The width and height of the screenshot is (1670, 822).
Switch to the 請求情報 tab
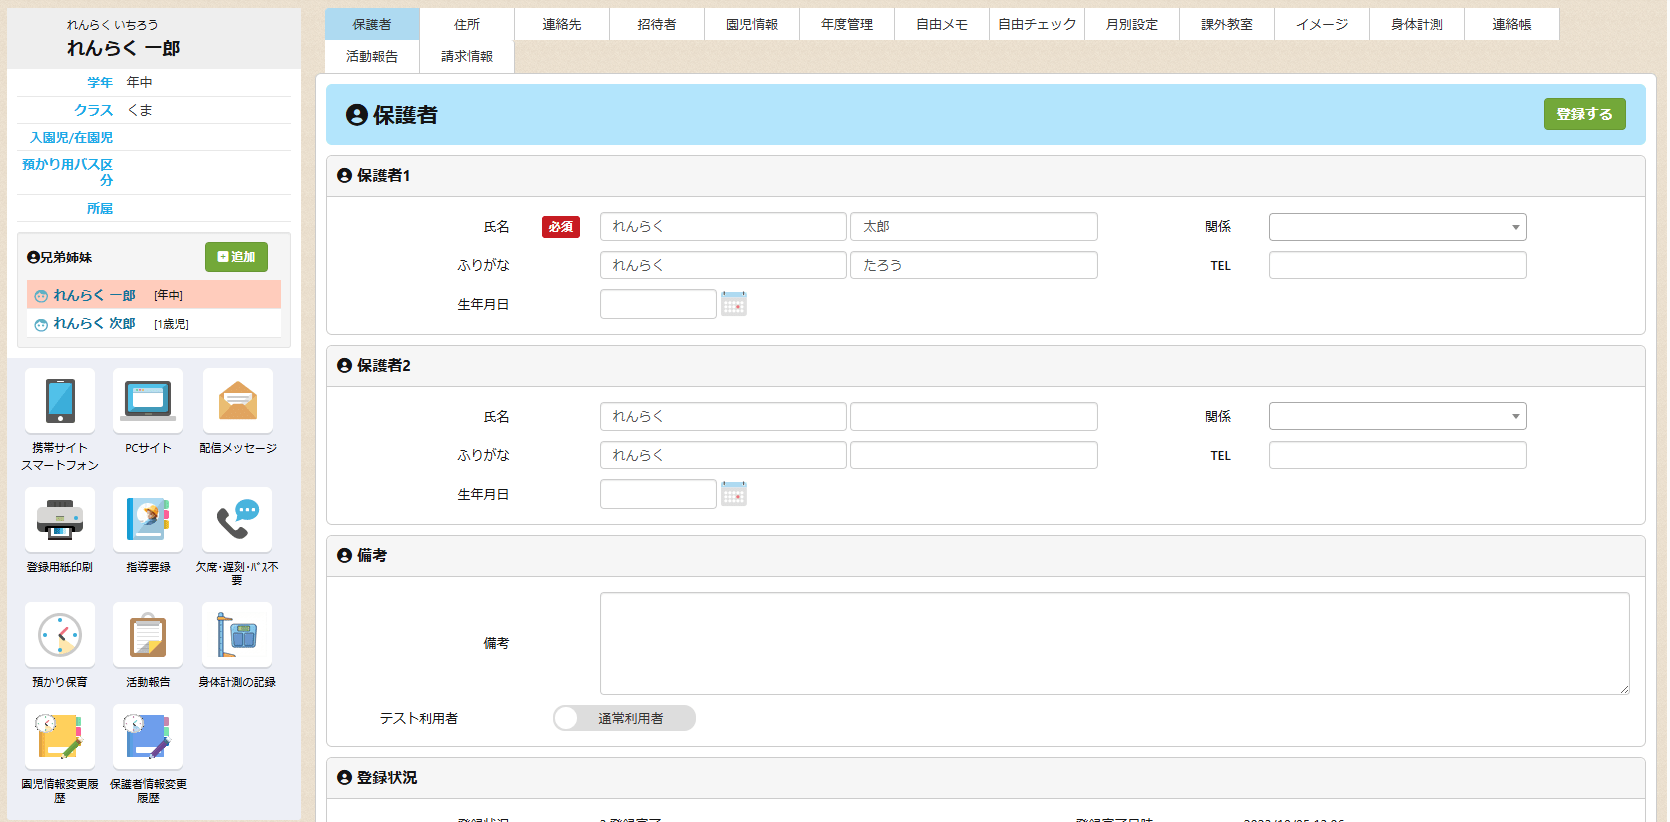[467, 56]
